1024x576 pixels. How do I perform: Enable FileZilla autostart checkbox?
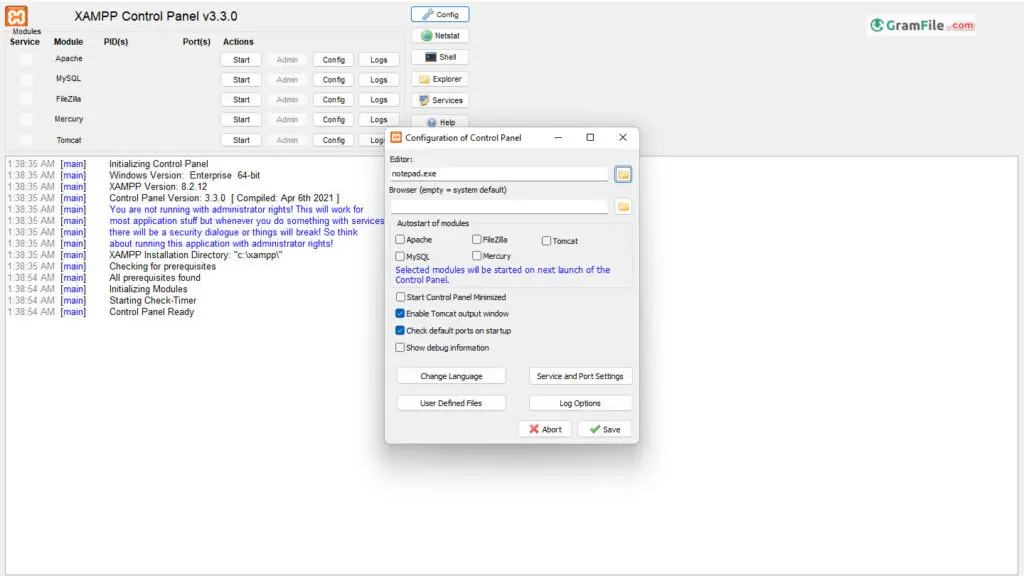[477, 240]
